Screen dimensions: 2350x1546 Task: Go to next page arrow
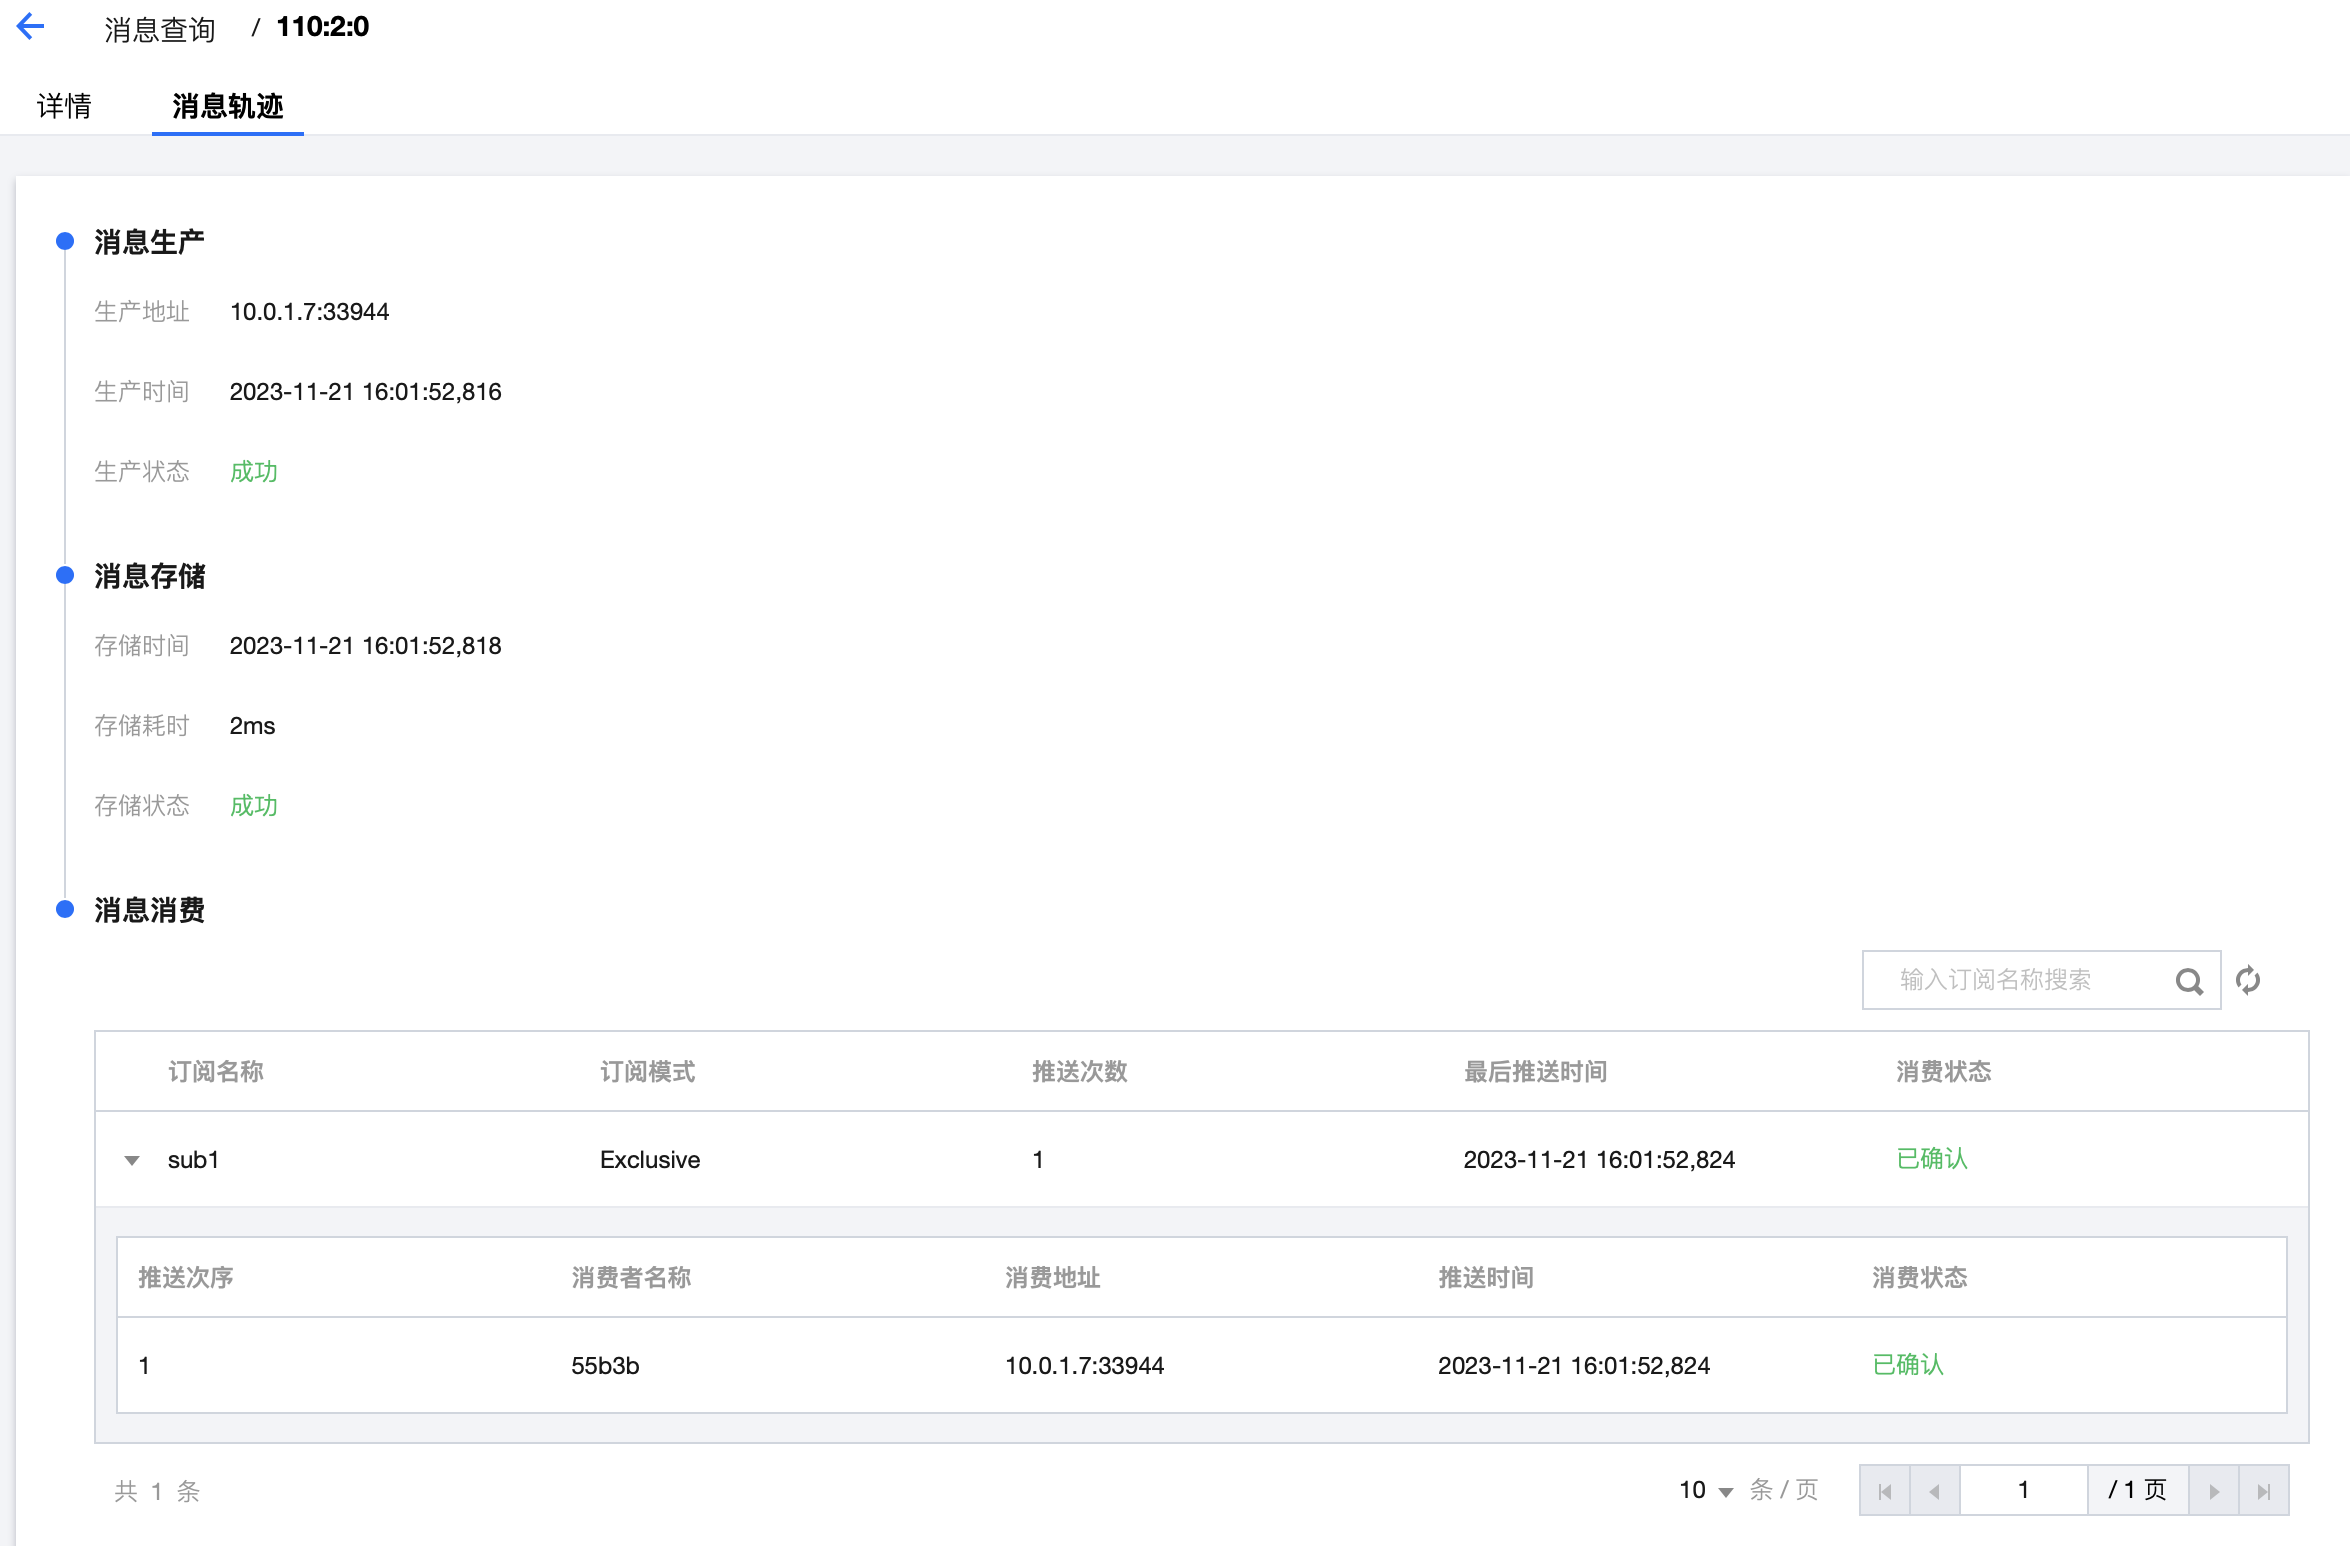point(2213,1491)
